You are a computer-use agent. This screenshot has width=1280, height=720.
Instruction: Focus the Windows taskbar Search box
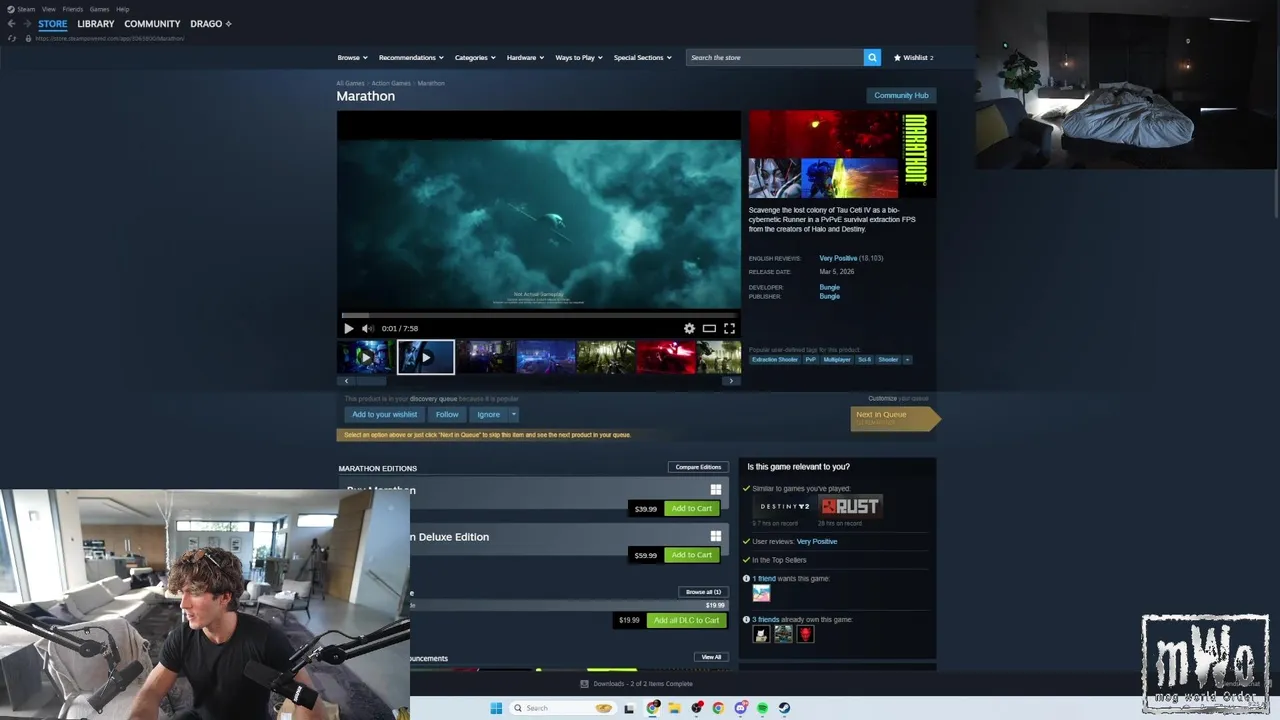563,708
